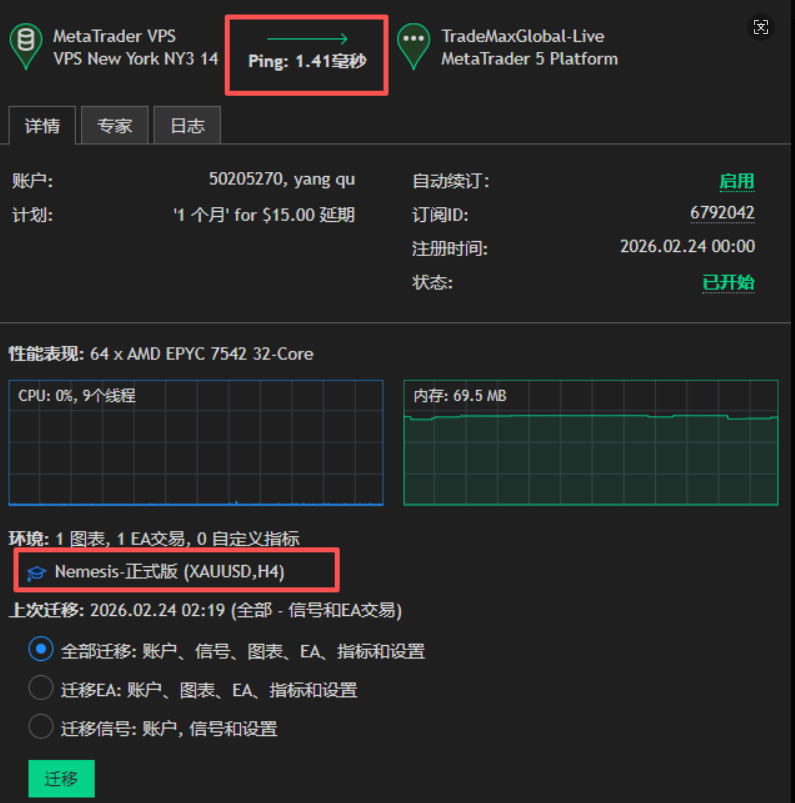Click Nemesis-正式版 (XAUUSD,H4) entry
This screenshot has height=803, width=795.
170,572
